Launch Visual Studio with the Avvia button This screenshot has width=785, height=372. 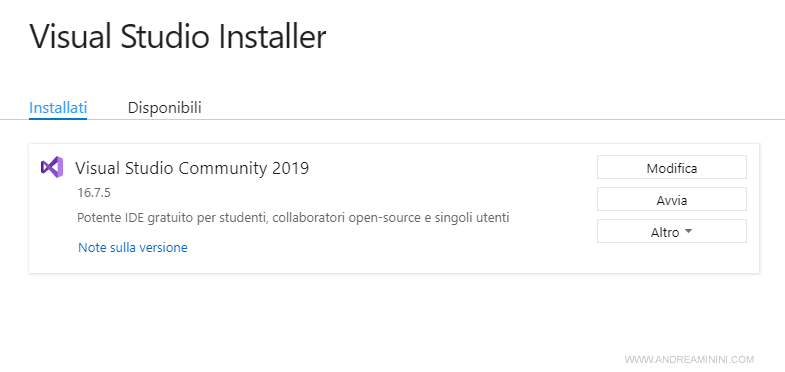coord(672,199)
